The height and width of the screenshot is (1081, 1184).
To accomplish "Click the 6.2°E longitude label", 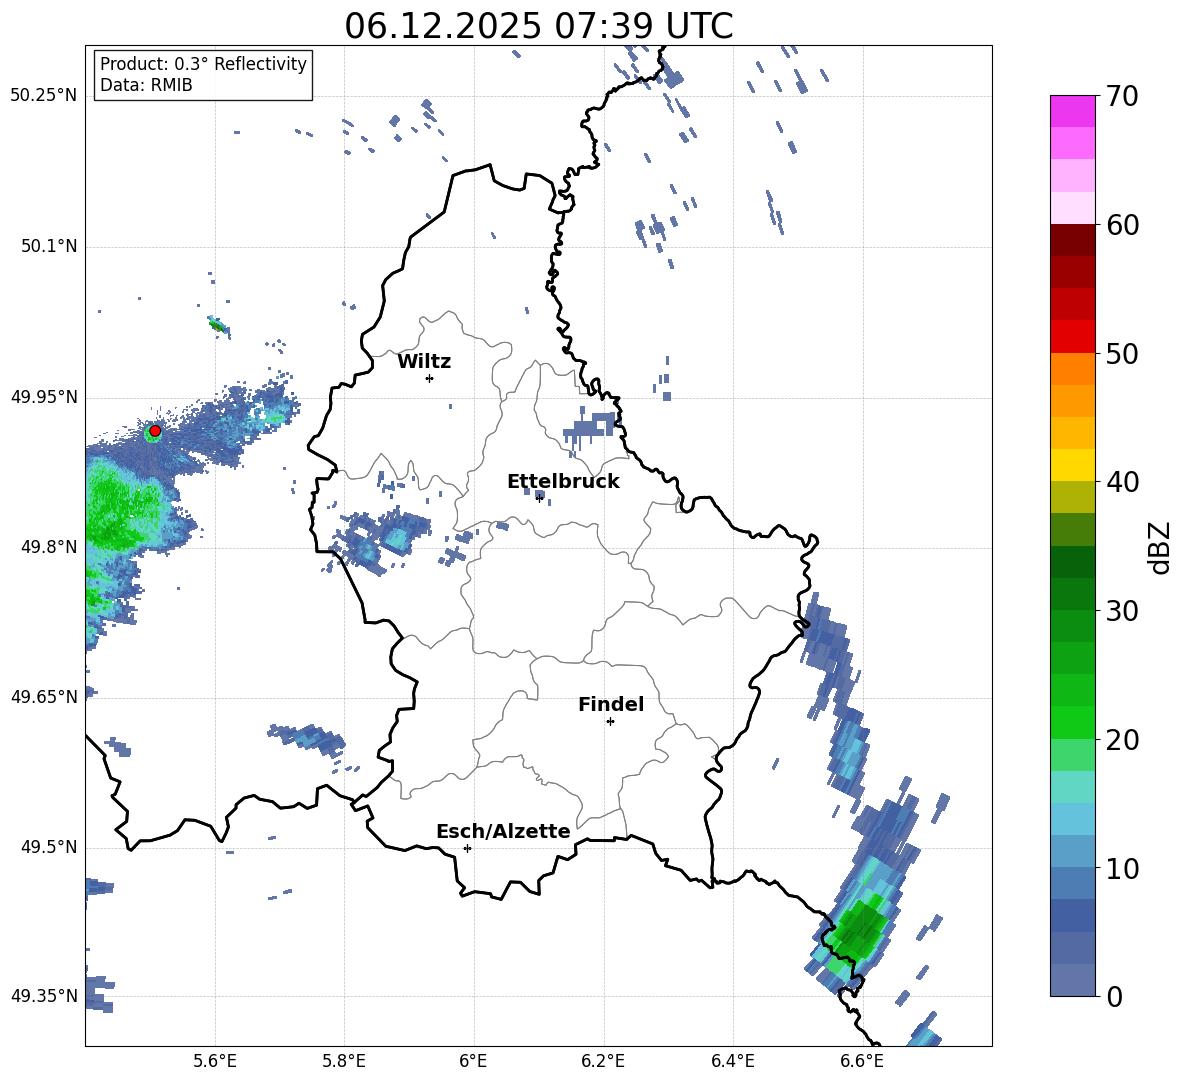I will coord(603,1061).
